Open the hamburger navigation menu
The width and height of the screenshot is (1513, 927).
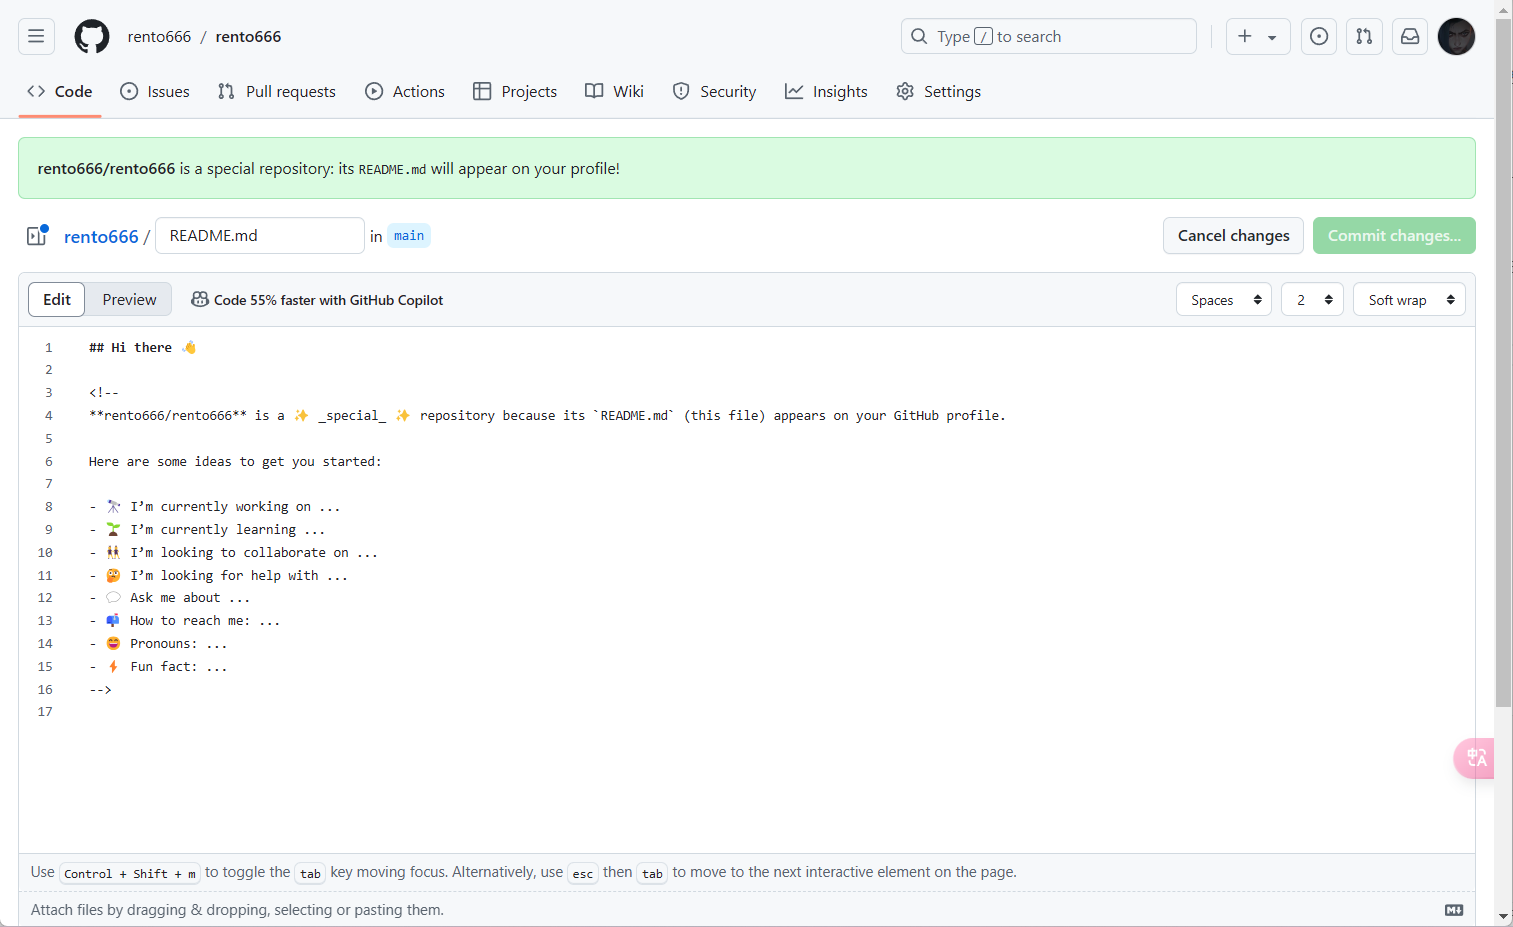point(36,36)
